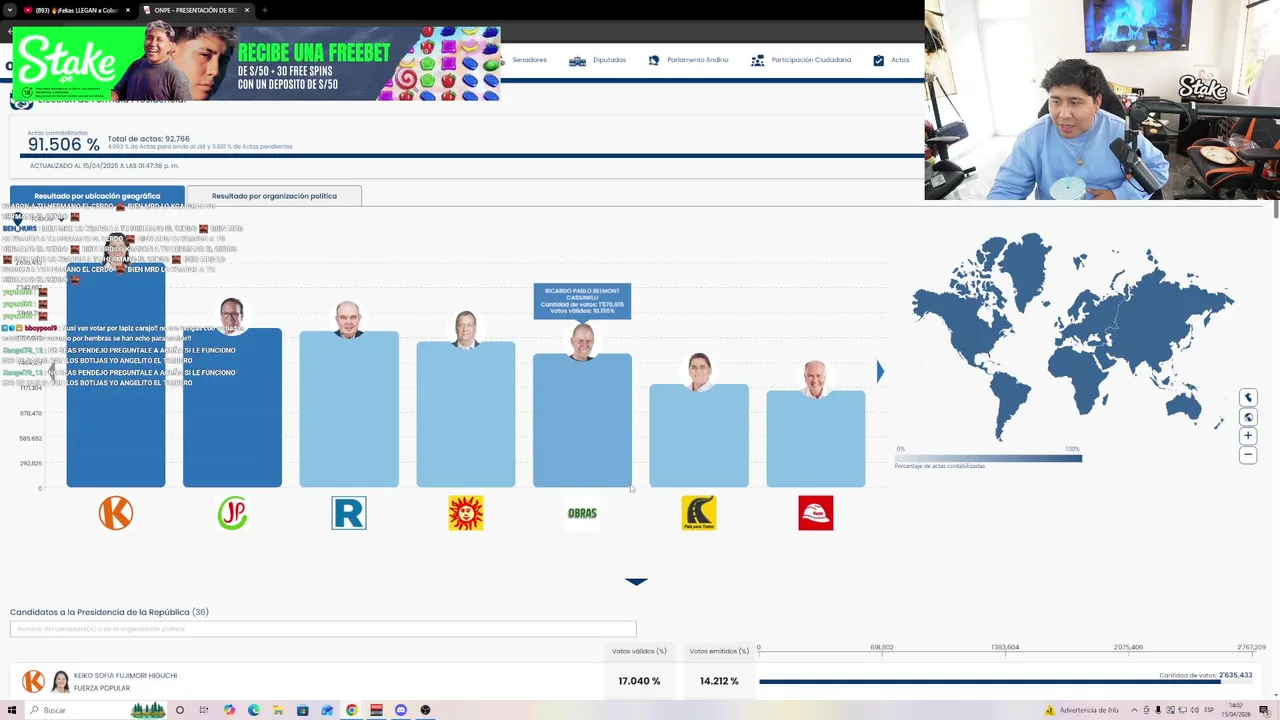1280x720 pixels.
Task: Click the Actas clipboard check icon
Action: point(878,60)
